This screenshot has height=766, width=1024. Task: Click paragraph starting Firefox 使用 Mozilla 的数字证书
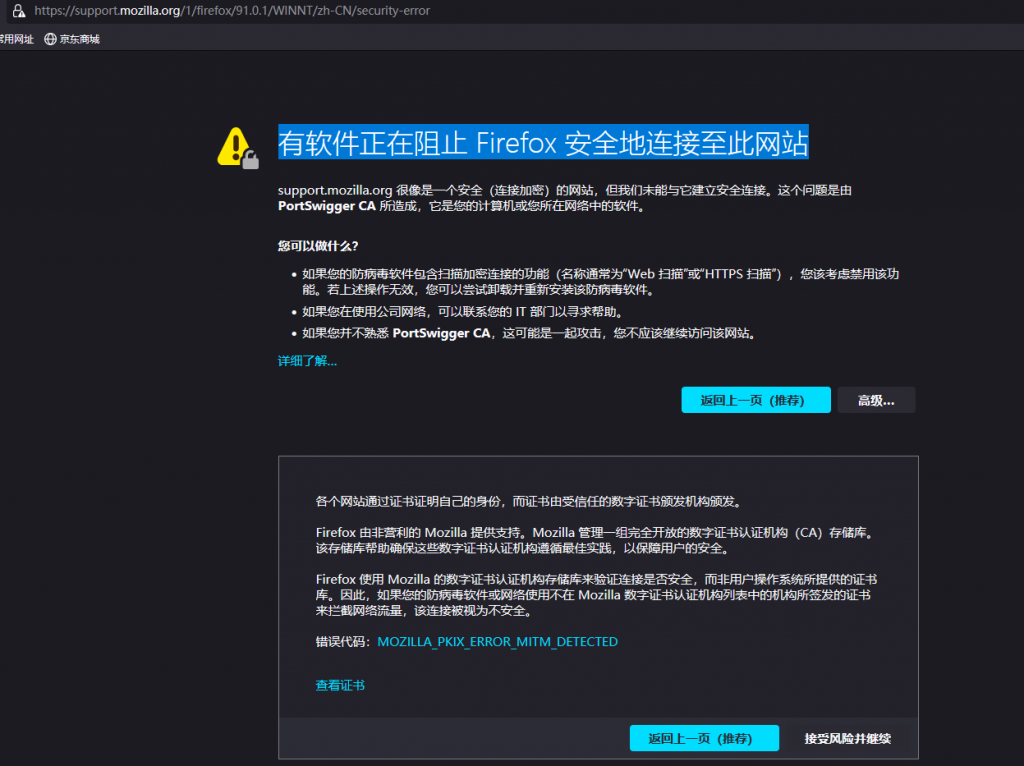click(596, 595)
